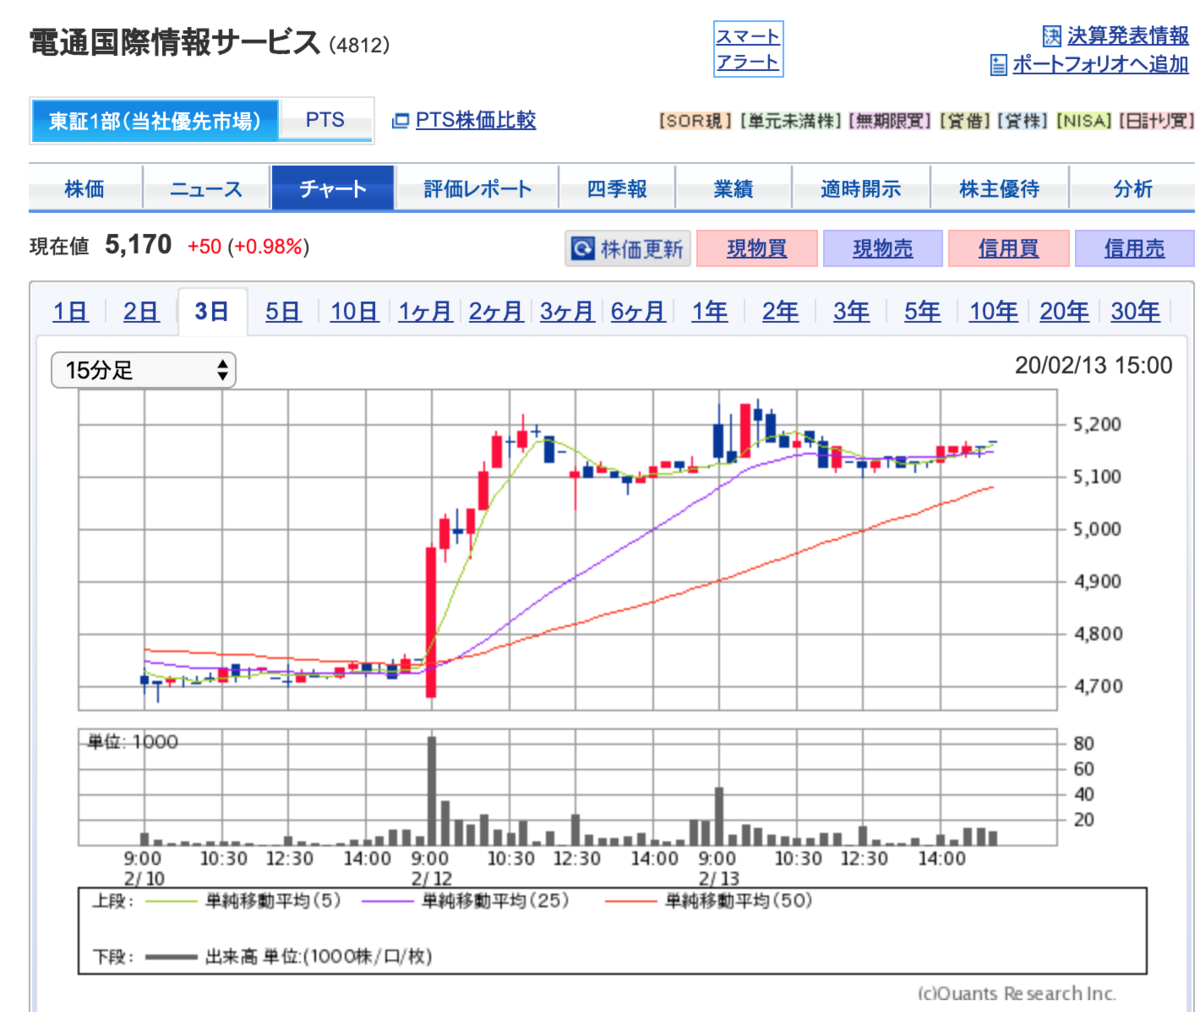Open the 四季報 tab
Screen dimensions: 1200x1012
click(616, 188)
